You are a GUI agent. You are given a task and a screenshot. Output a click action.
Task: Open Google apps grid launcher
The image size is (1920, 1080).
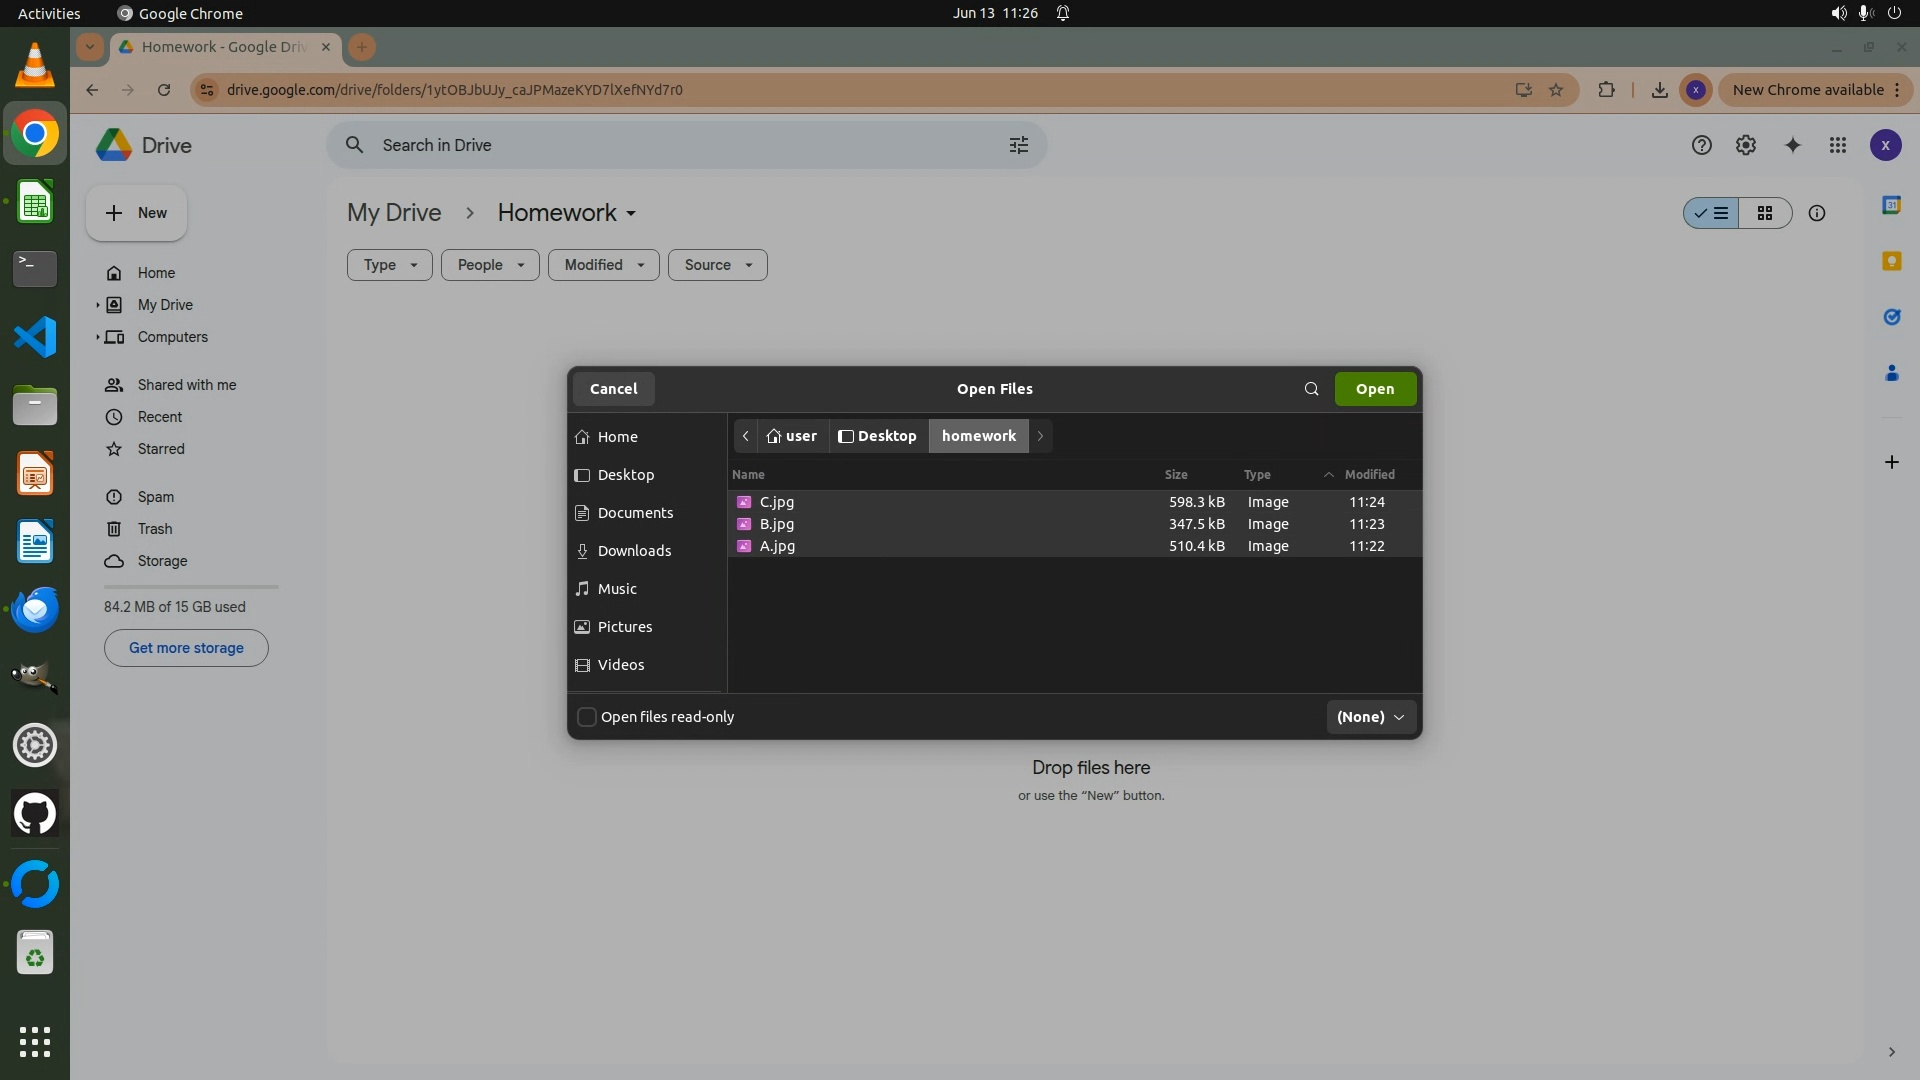tap(1837, 145)
